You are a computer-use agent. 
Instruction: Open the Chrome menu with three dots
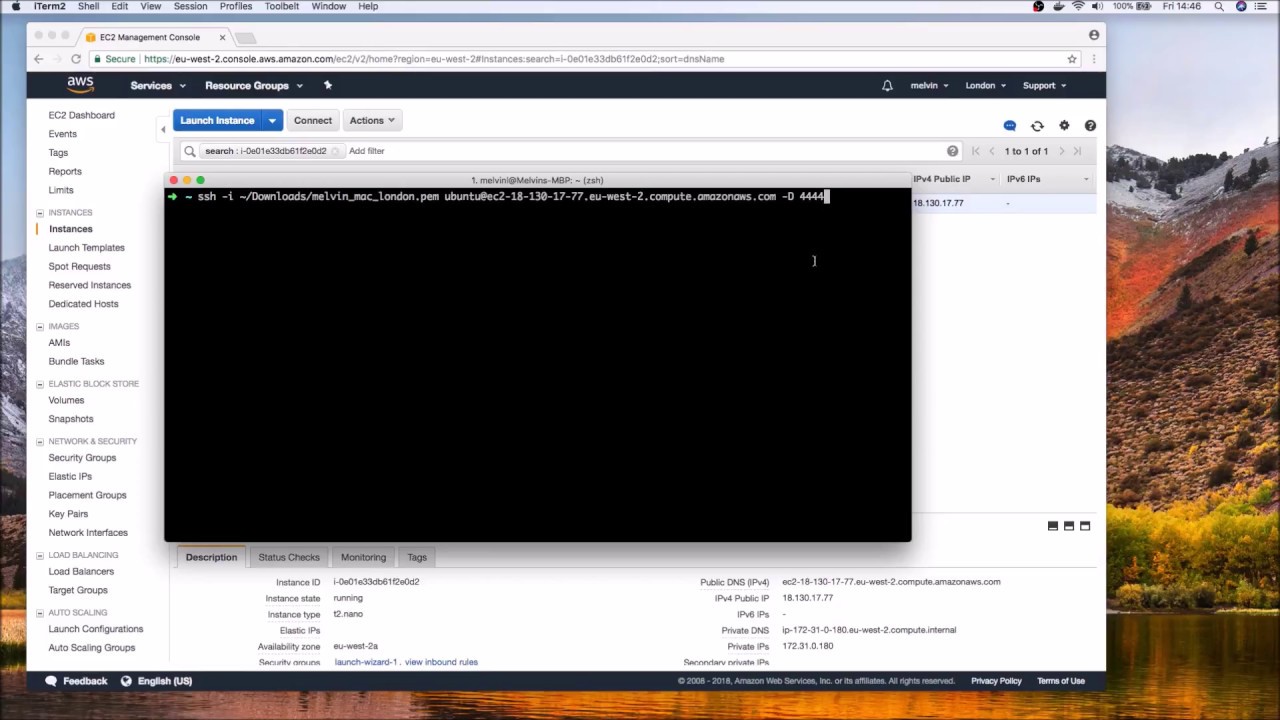[x=1094, y=59]
